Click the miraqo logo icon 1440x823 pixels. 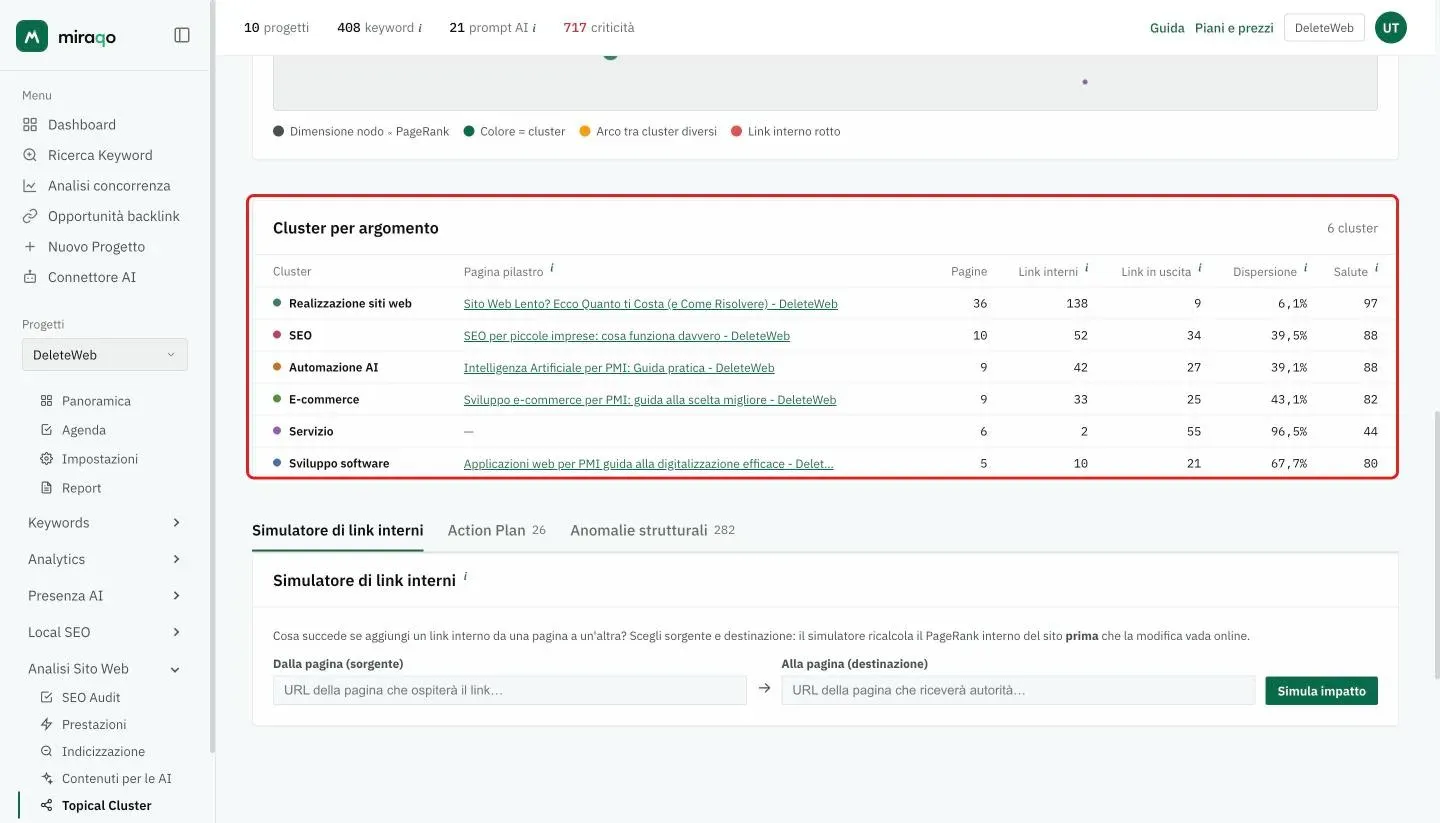(32, 36)
